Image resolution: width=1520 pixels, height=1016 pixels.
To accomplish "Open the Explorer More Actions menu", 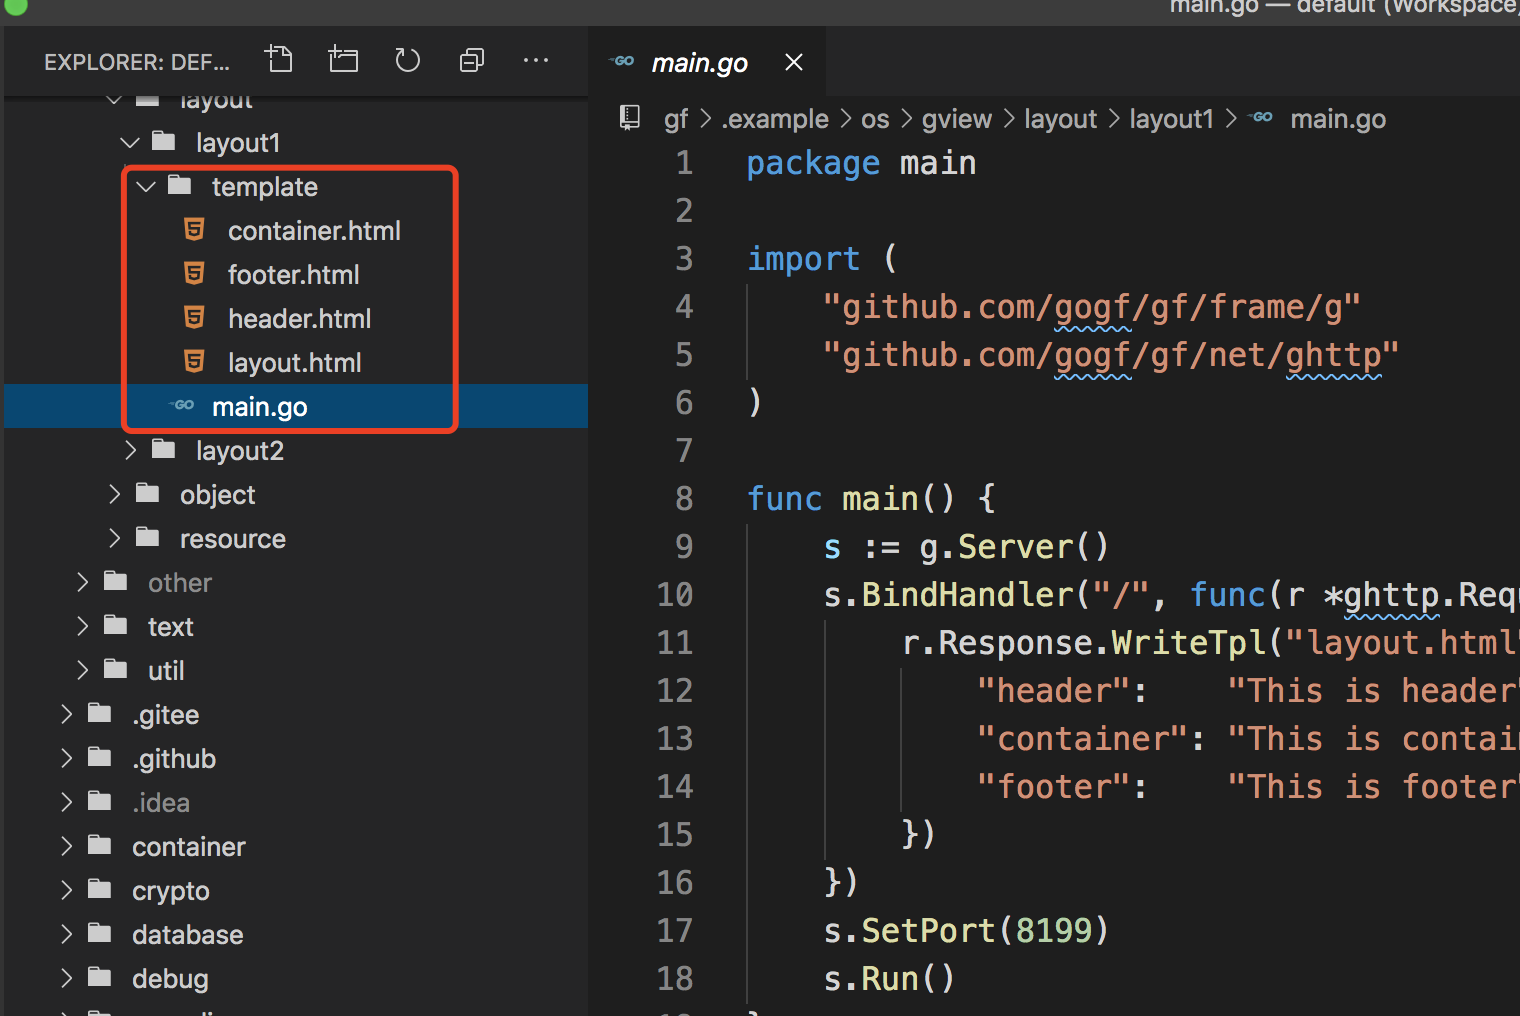I will (x=536, y=61).
